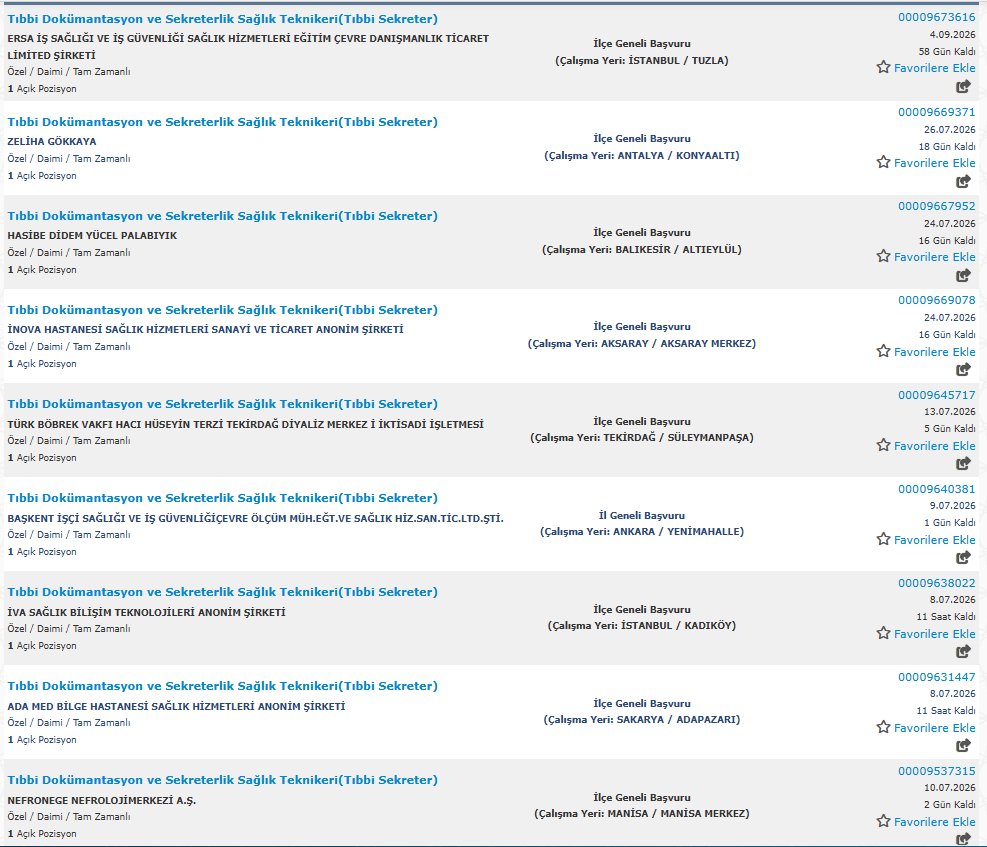Open Tıbbi Sekreter job title for İVA SAĞLIK BİLİŞİM
The image size is (987, 847).
[222, 592]
